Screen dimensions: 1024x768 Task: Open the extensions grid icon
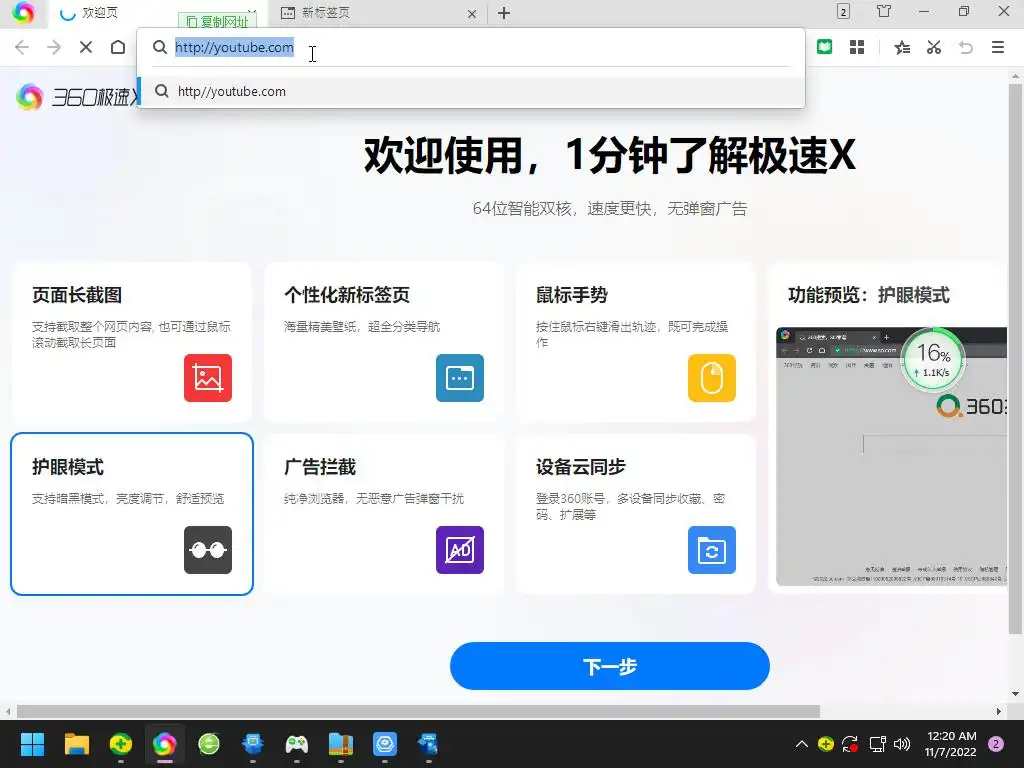pos(857,47)
